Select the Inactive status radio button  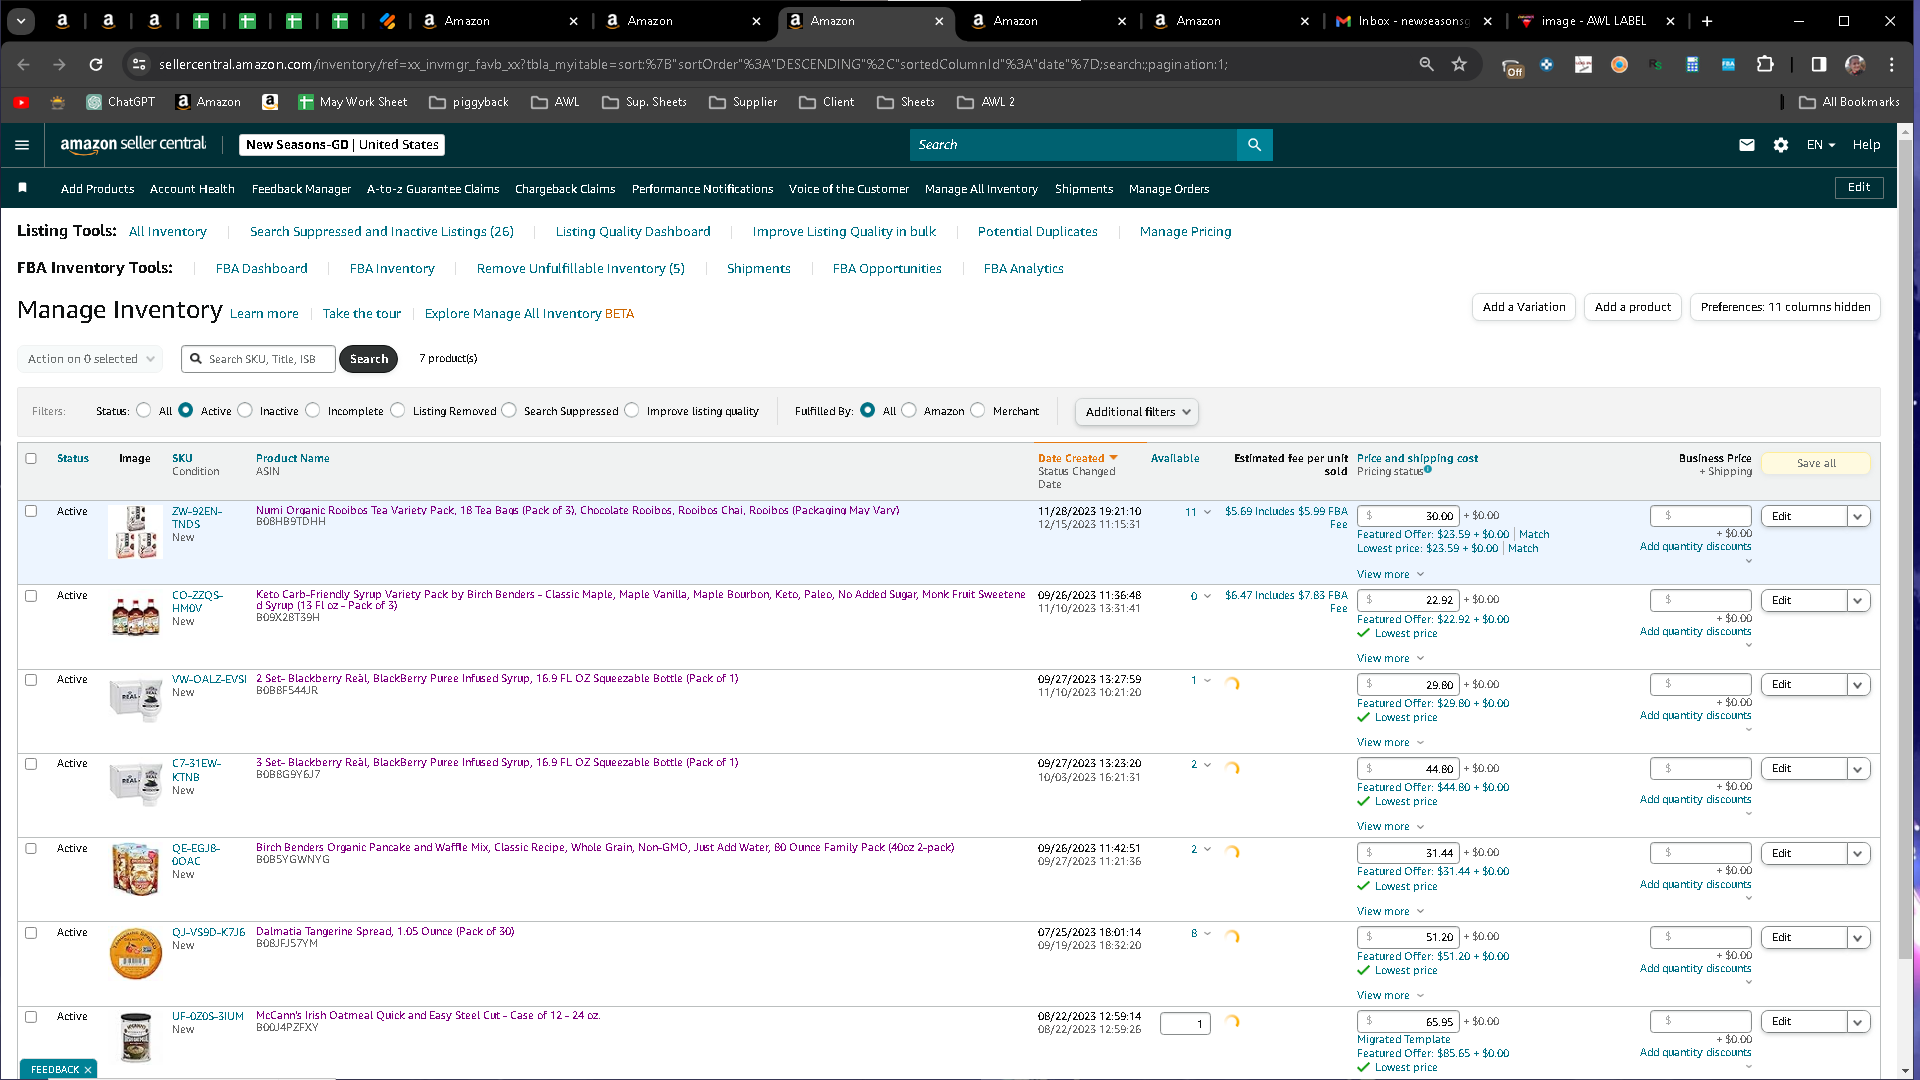click(245, 410)
